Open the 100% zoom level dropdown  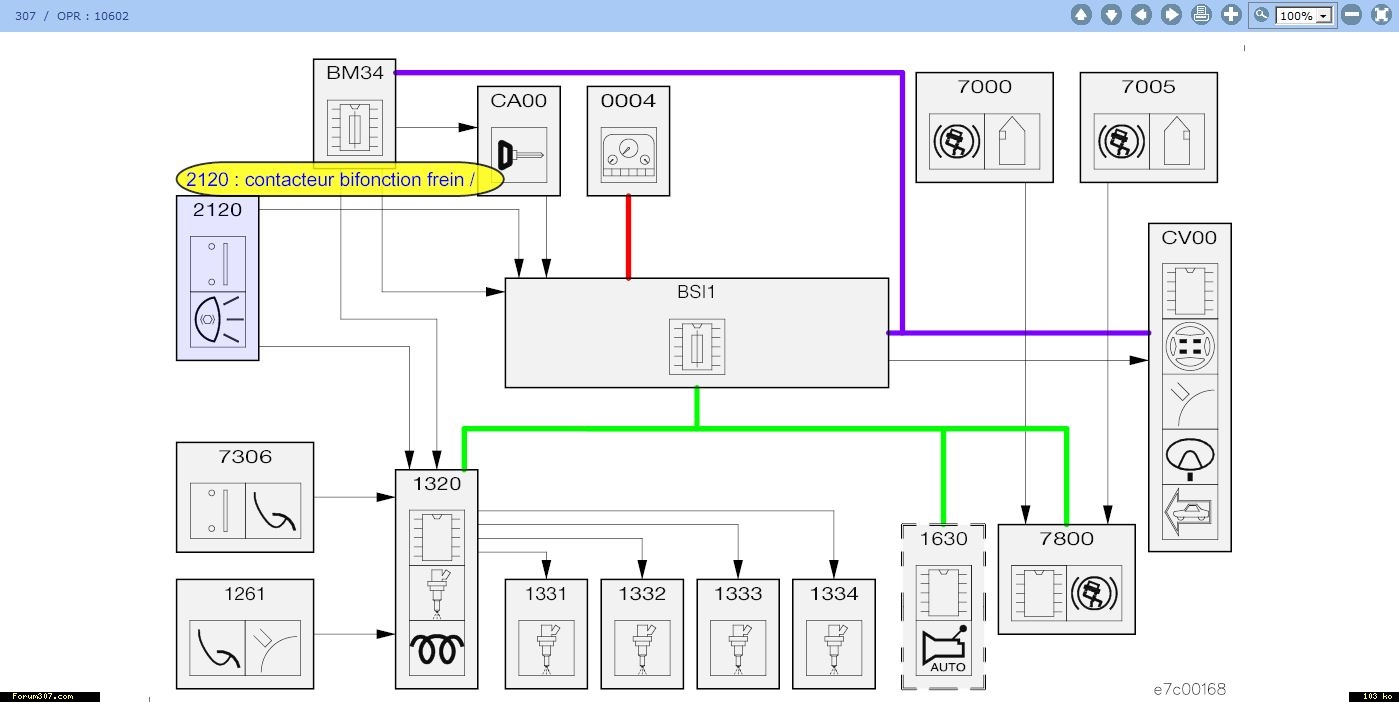click(x=1324, y=16)
